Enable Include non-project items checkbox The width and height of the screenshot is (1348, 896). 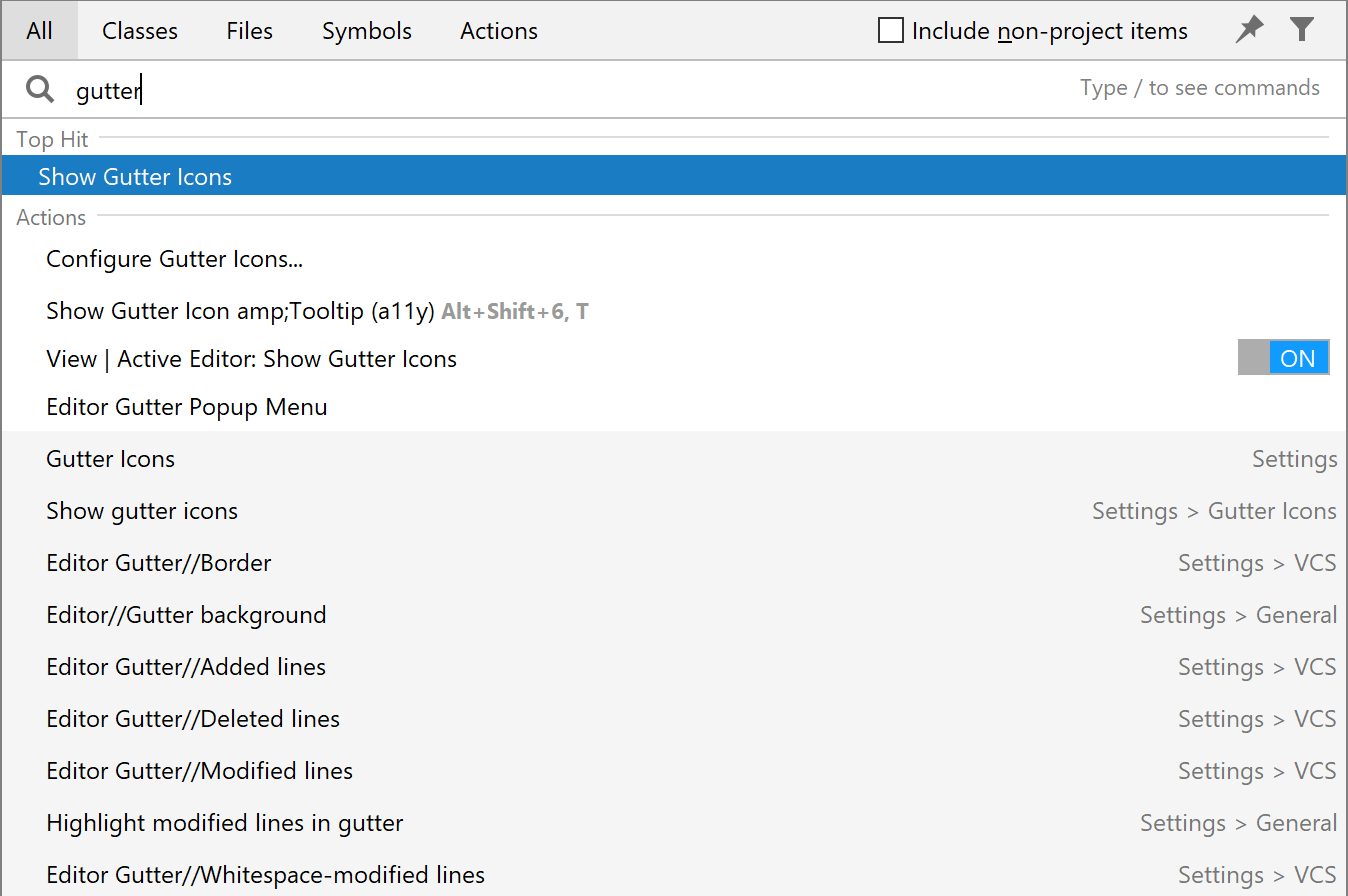pos(890,31)
